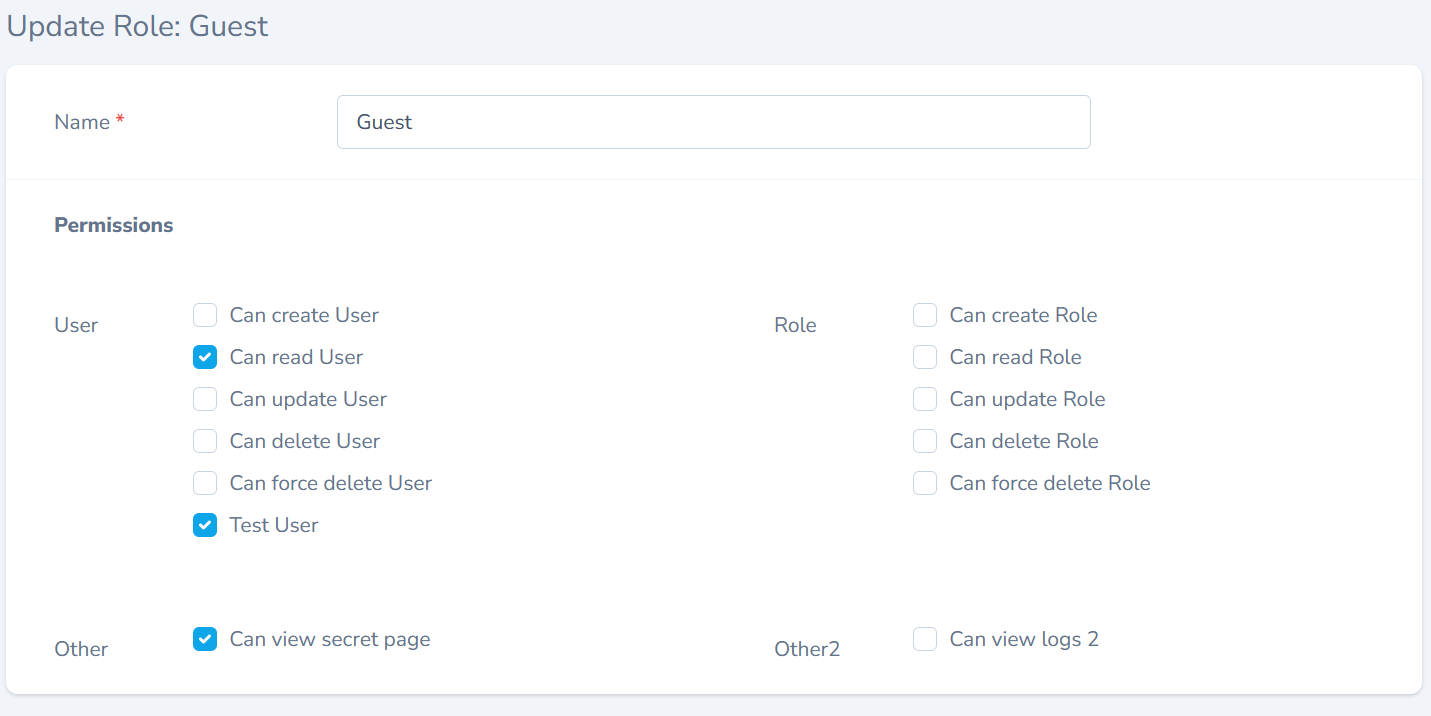
Task: Enable Can force delete Role permission
Action: coord(925,484)
